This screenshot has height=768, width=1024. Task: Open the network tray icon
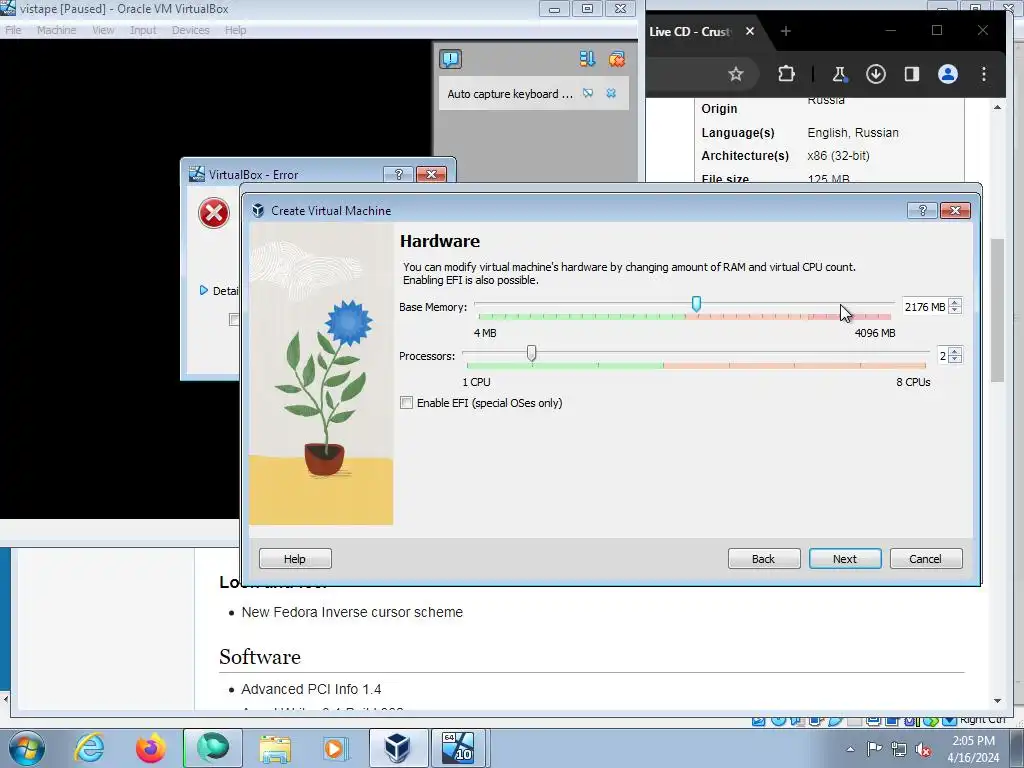point(899,750)
